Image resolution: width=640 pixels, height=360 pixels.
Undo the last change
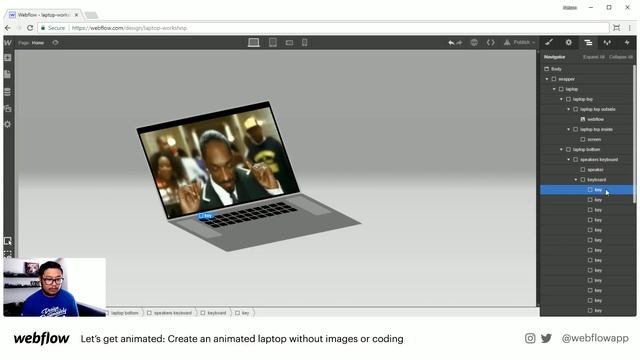(x=451, y=42)
